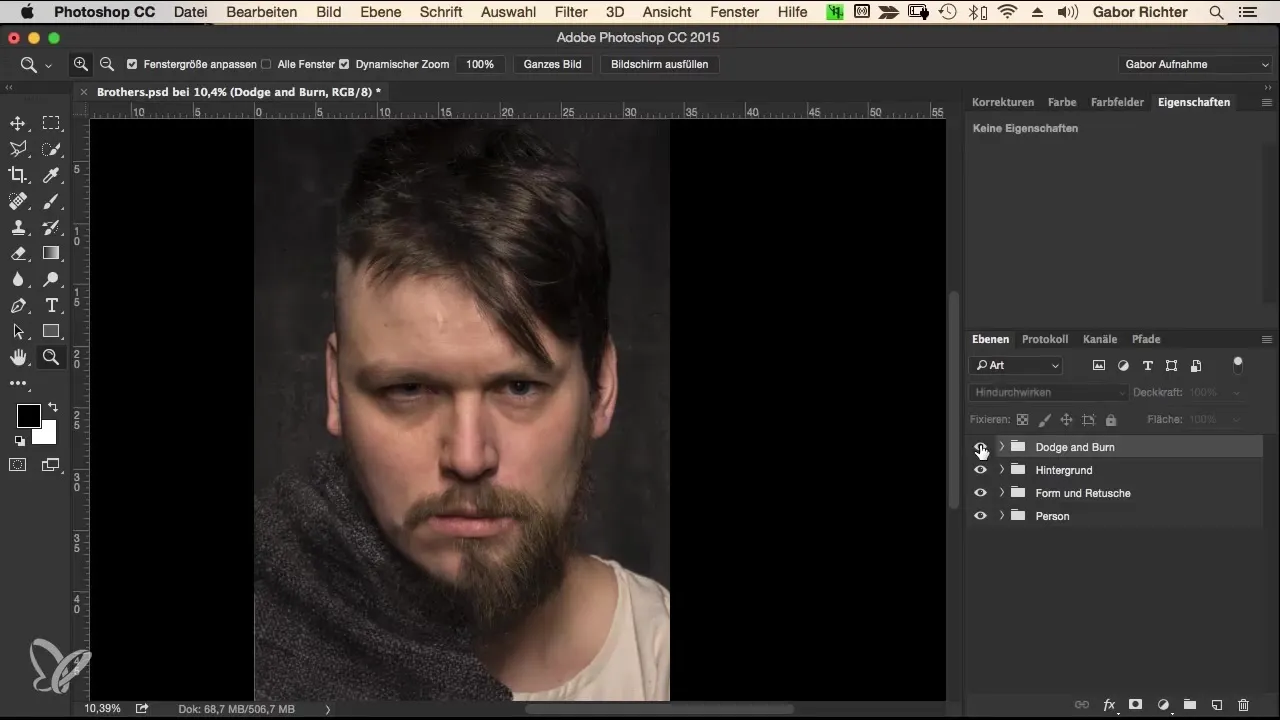Select the Eyedropper tool

click(x=51, y=175)
